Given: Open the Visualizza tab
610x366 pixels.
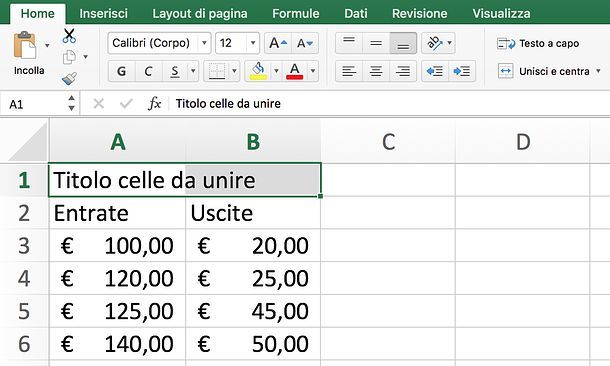Looking at the screenshot, I should [x=501, y=14].
